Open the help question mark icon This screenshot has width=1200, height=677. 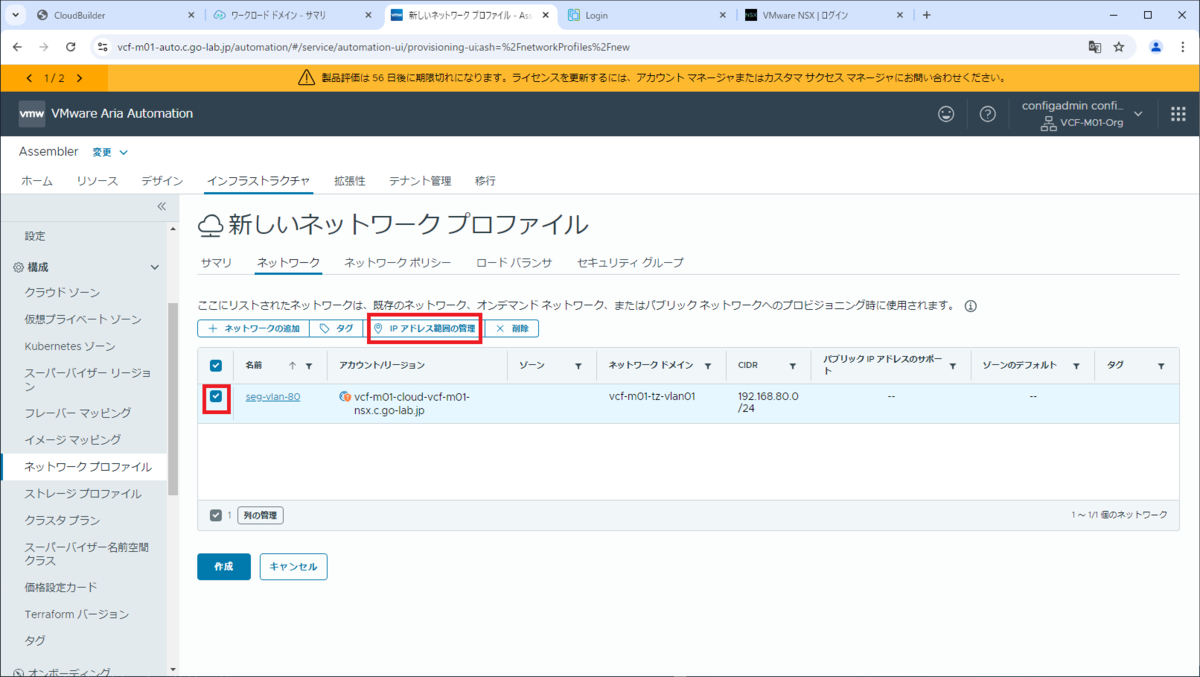[x=988, y=114]
